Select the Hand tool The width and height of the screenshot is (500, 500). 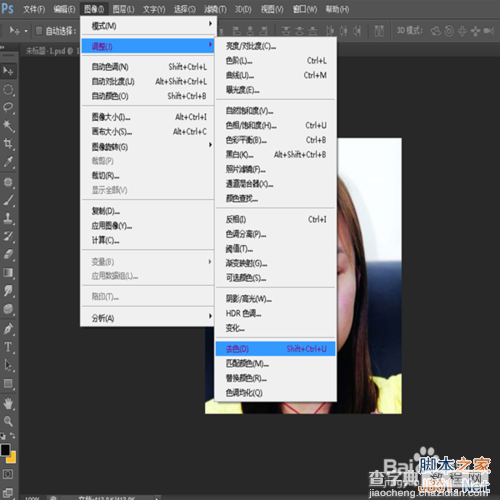(8, 404)
